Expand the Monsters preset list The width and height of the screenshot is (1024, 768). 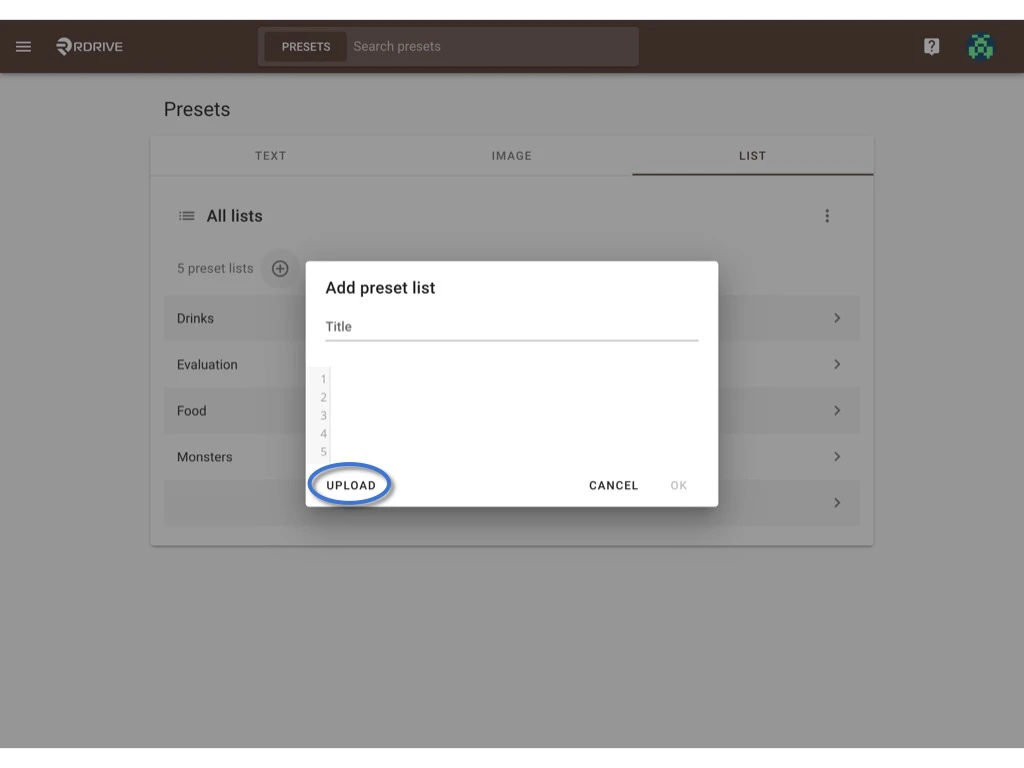837,456
